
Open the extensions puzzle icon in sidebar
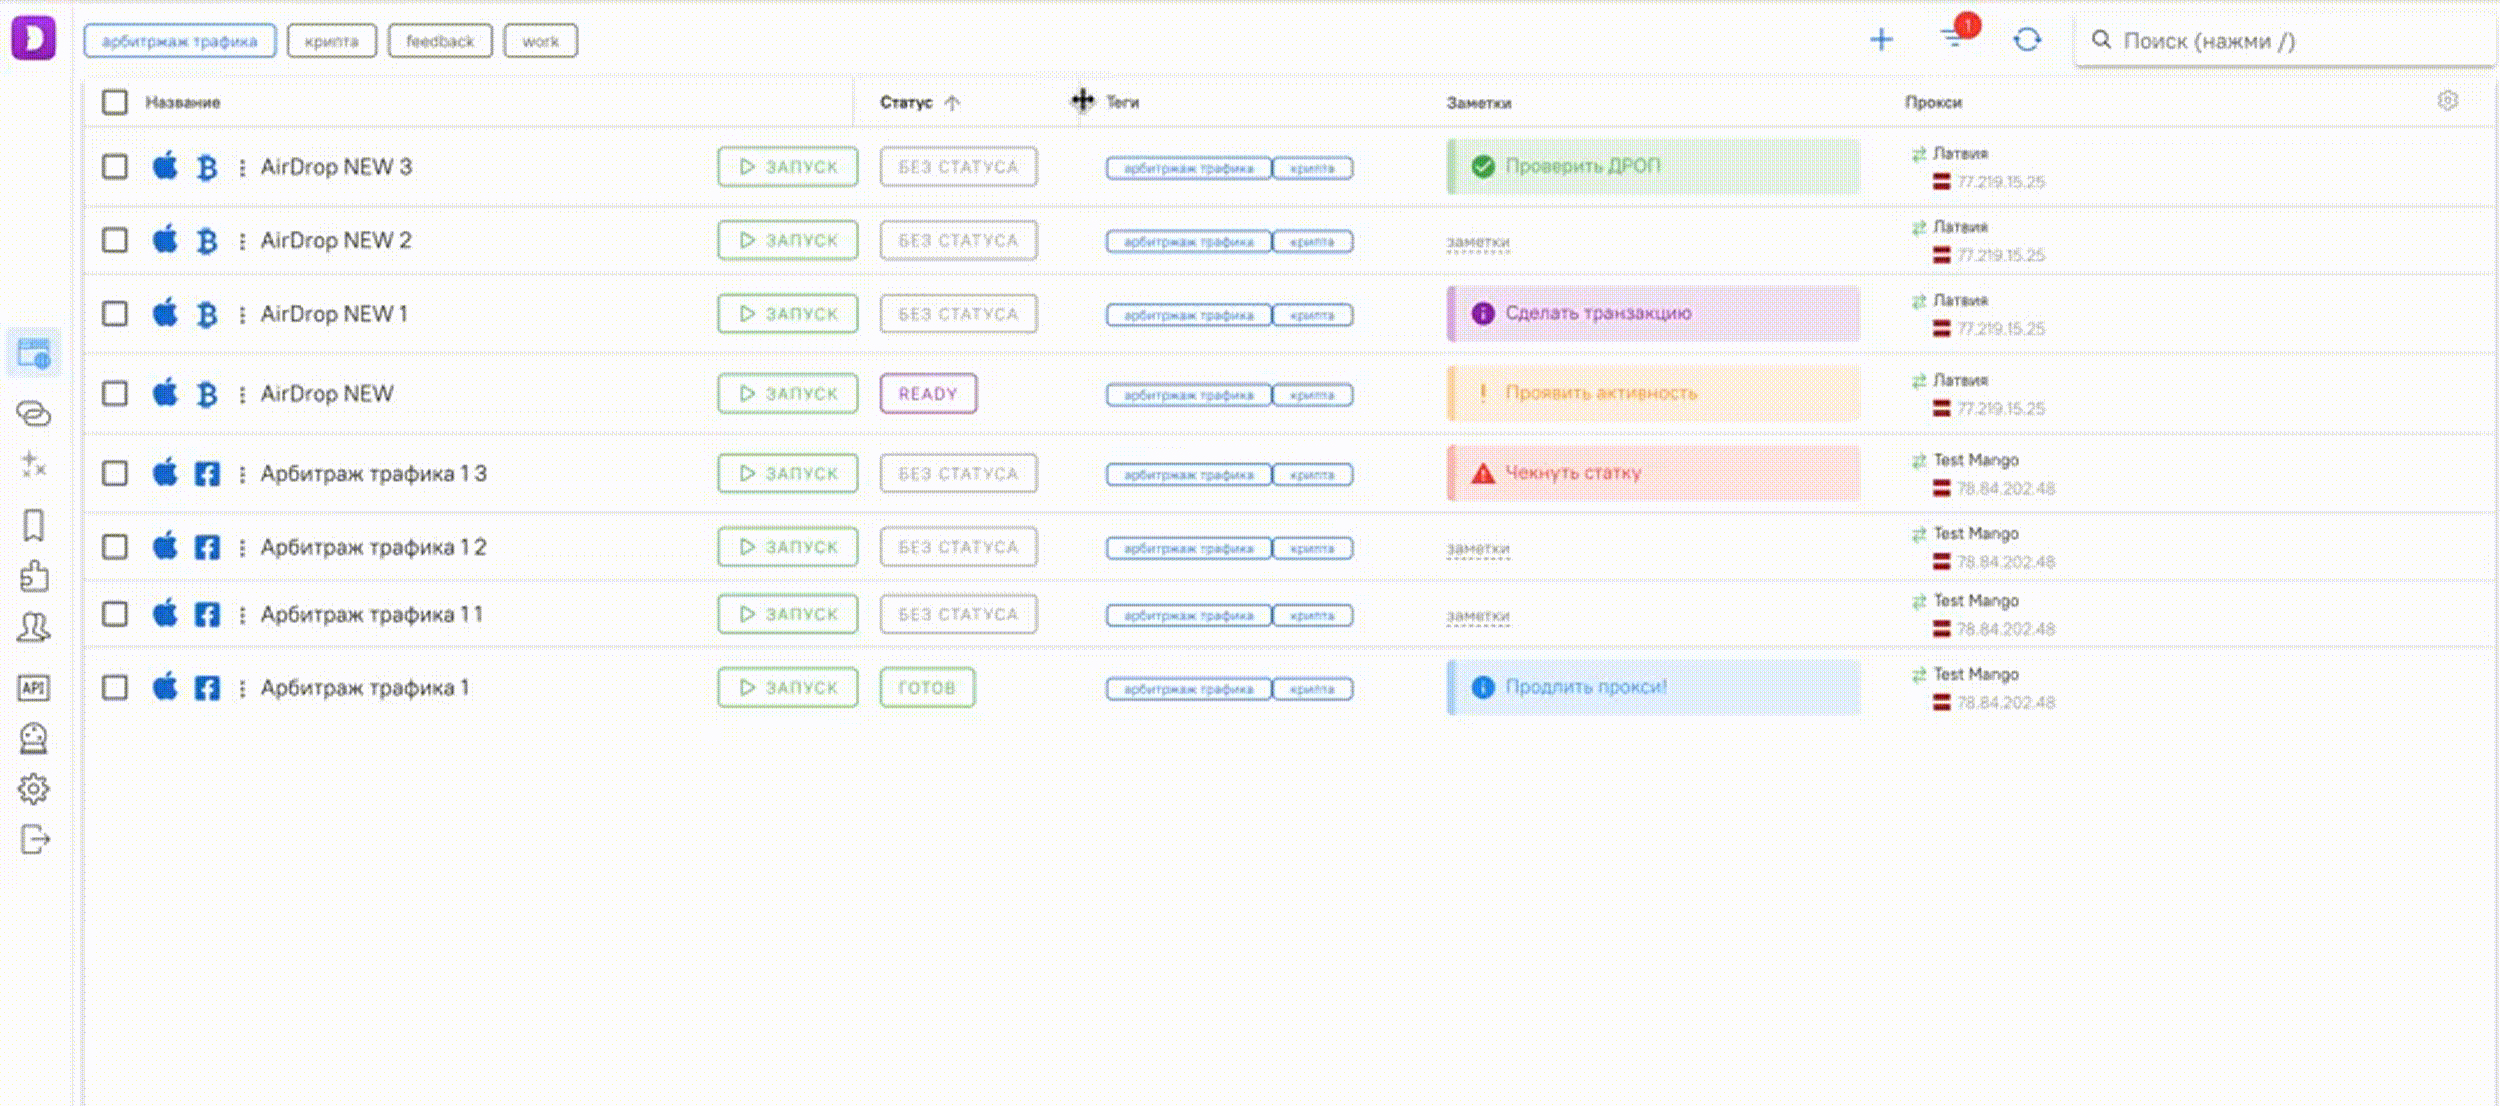click(x=33, y=576)
